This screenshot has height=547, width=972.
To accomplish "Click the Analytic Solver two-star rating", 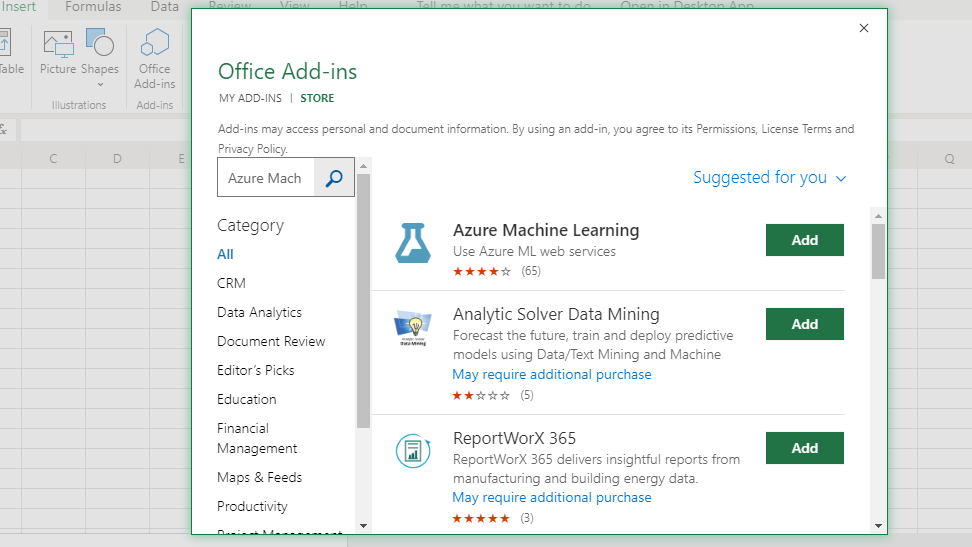I will [481, 395].
